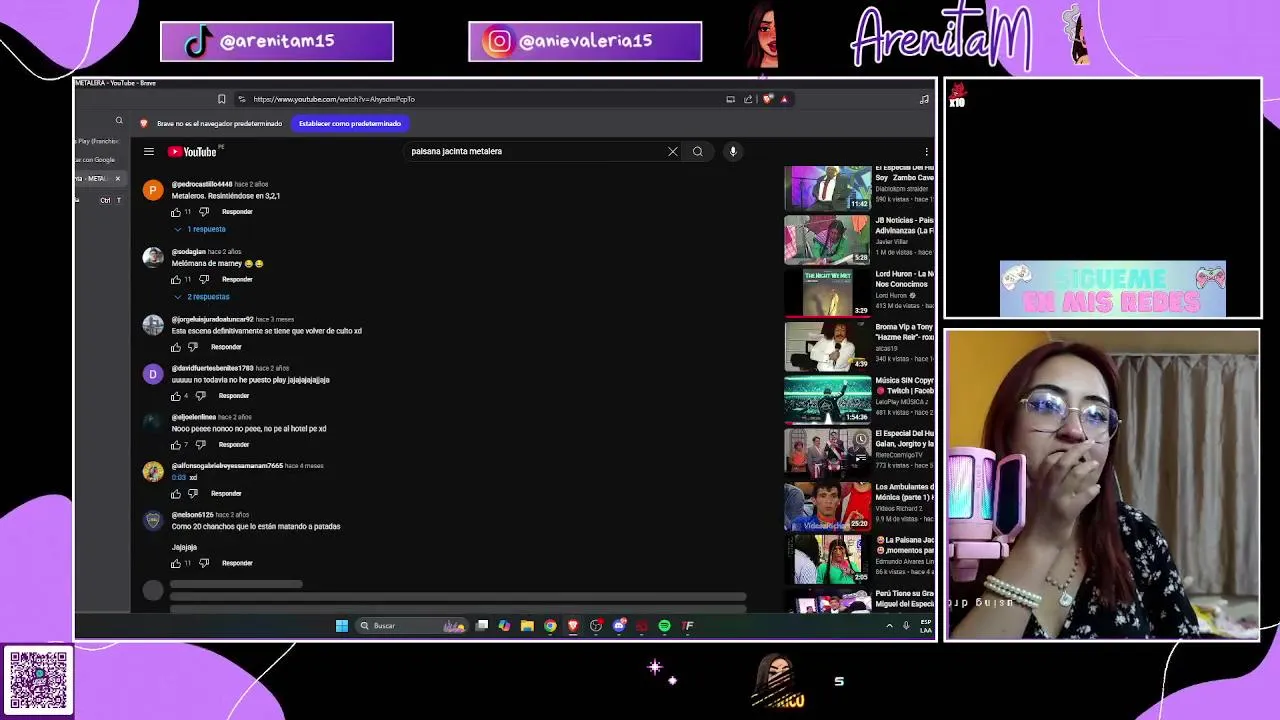Click the 0:03 timestamp link in comment
The width and height of the screenshot is (1280, 720).
[179, 477]
